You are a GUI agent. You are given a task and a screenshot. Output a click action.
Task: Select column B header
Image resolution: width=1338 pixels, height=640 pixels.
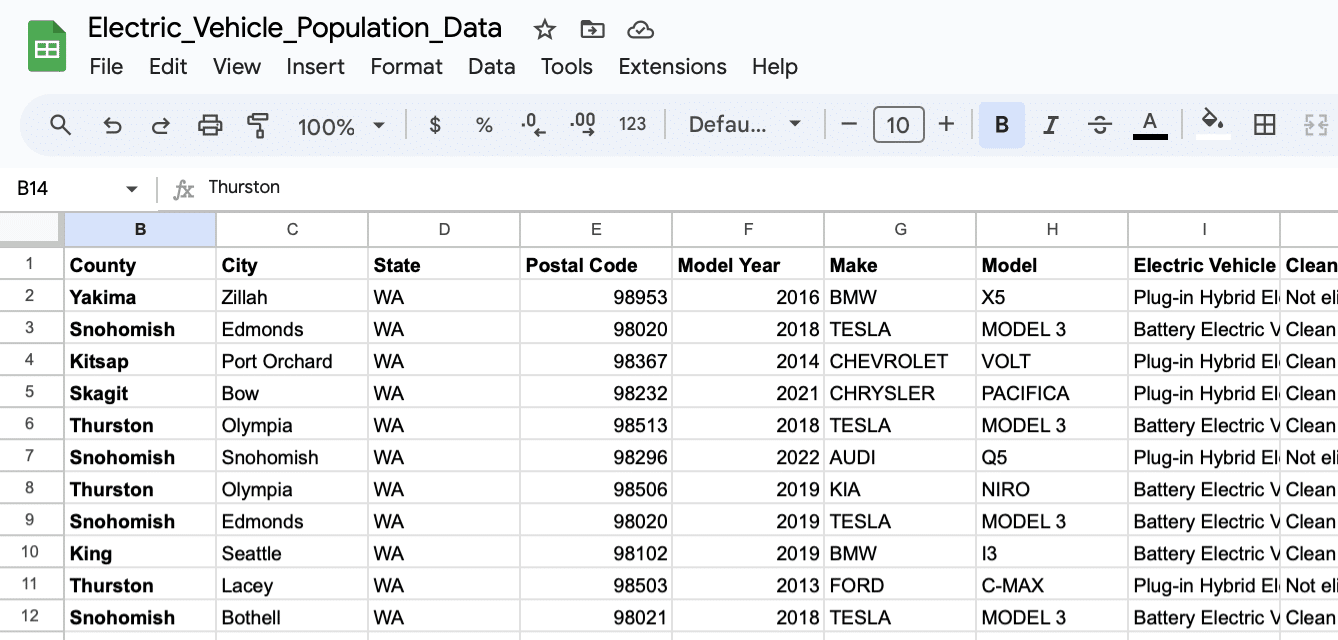click(140, 230)
